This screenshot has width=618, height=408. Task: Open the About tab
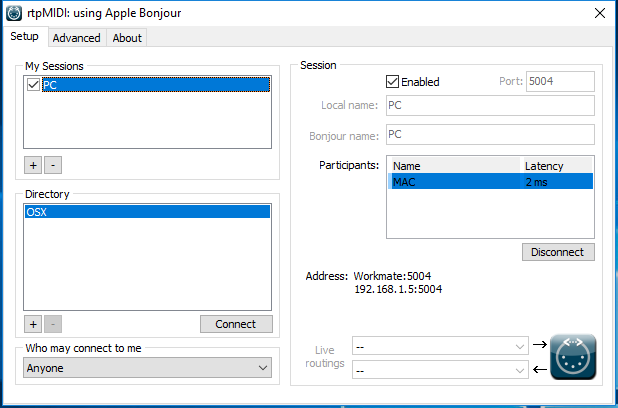127,38
